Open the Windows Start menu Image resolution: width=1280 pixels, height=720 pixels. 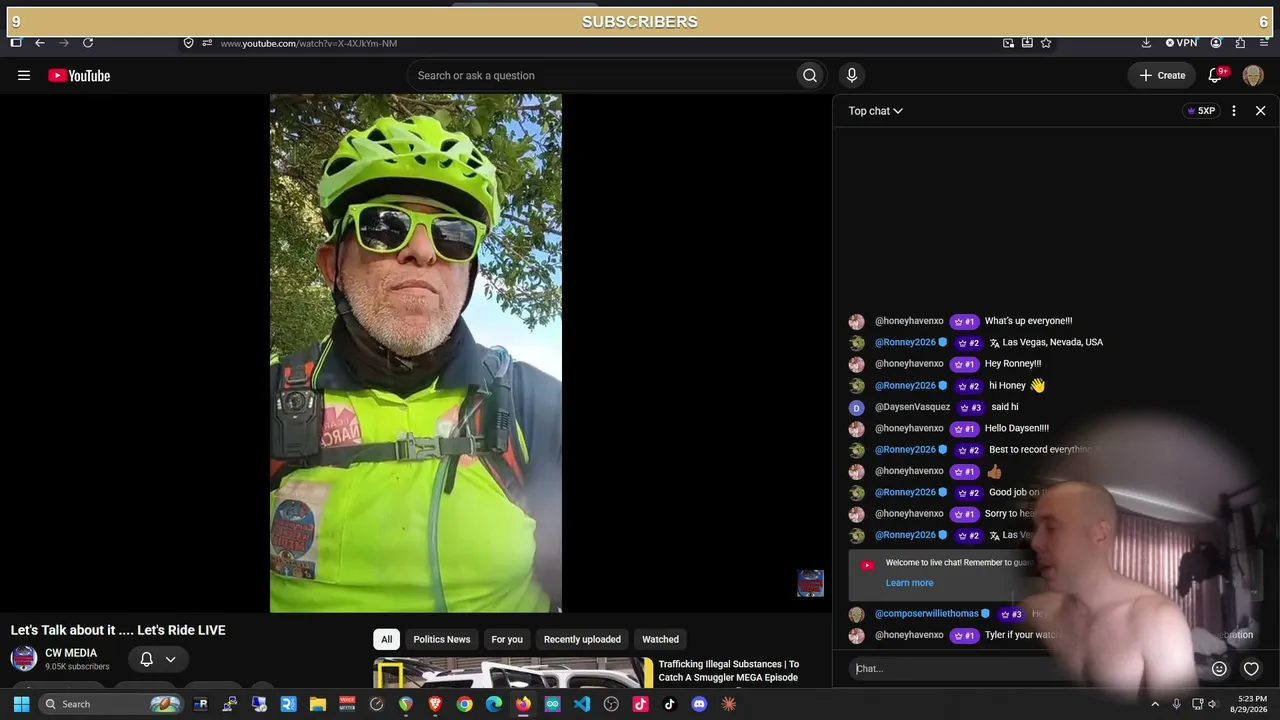(x=21, y=704)
